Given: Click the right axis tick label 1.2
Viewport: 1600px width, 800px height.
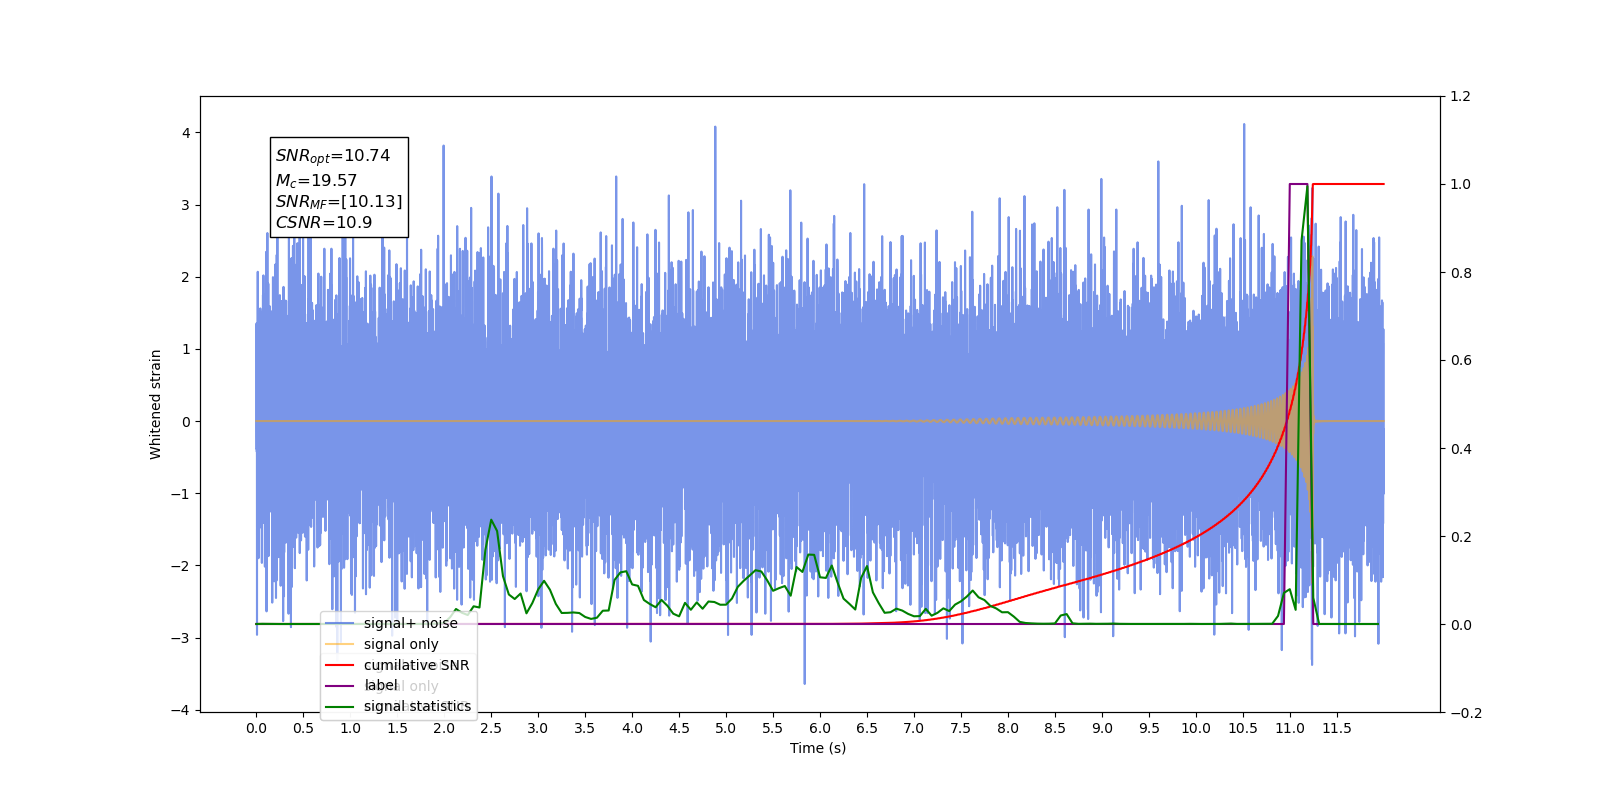Looking at the screenshot, I should click(x=1460, y=97).
